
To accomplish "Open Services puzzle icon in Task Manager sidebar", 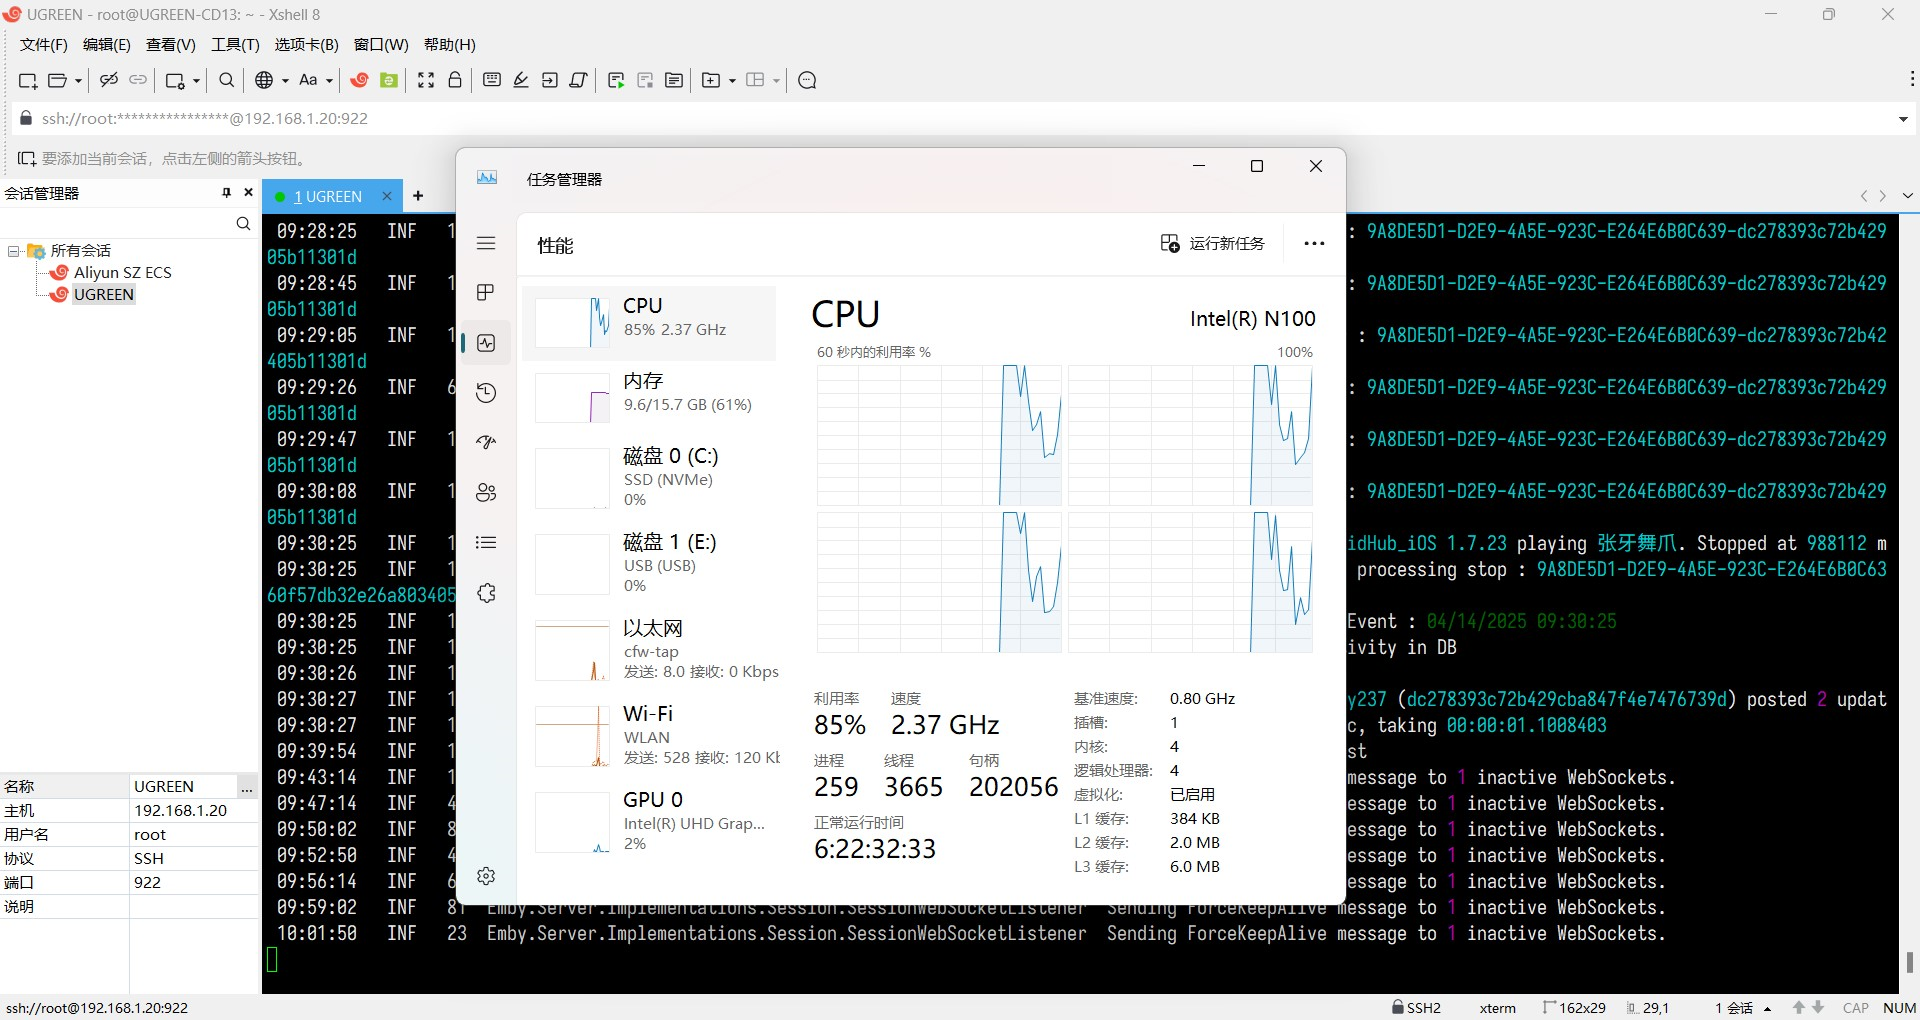I will (486, 593).
